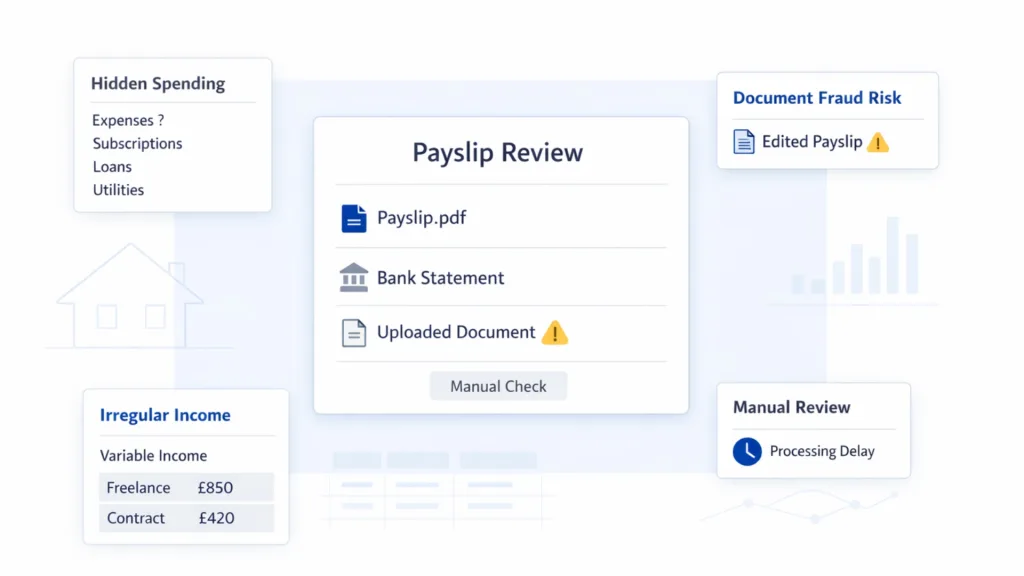
Task: Click the Bank Statement building icon
Action: (354, 278)
